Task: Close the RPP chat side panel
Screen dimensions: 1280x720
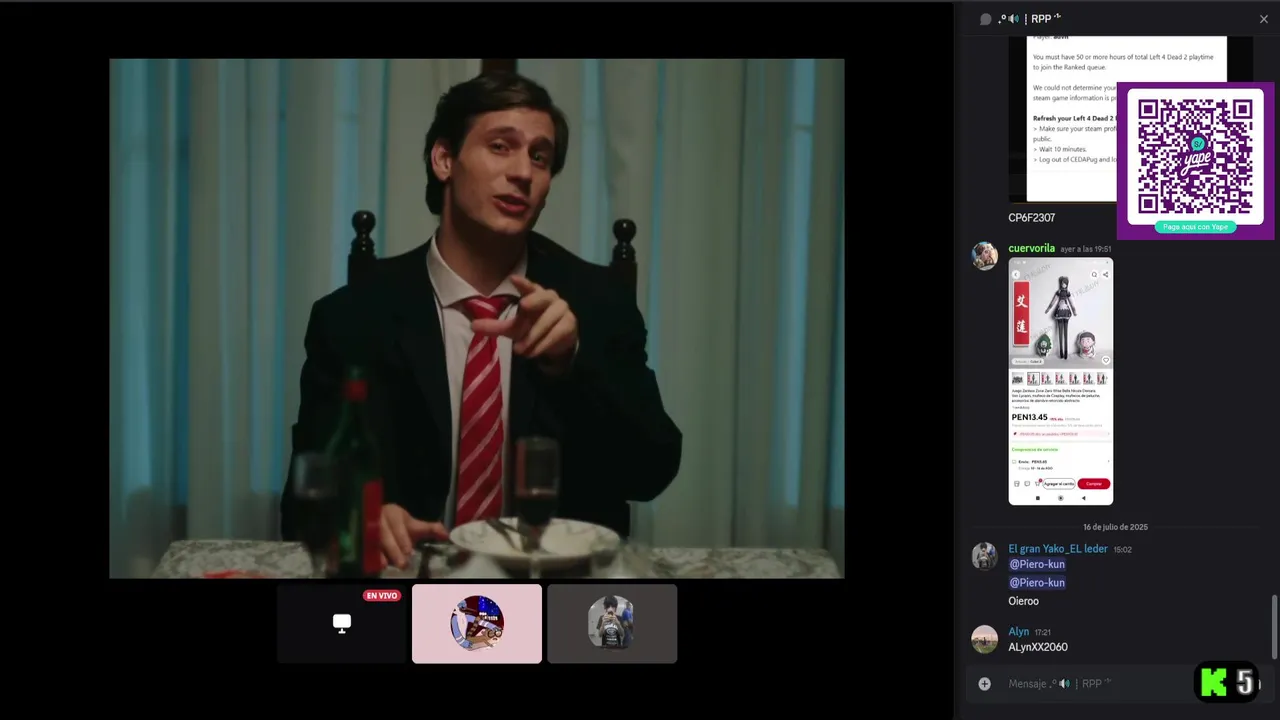Action: (1263, 19)
